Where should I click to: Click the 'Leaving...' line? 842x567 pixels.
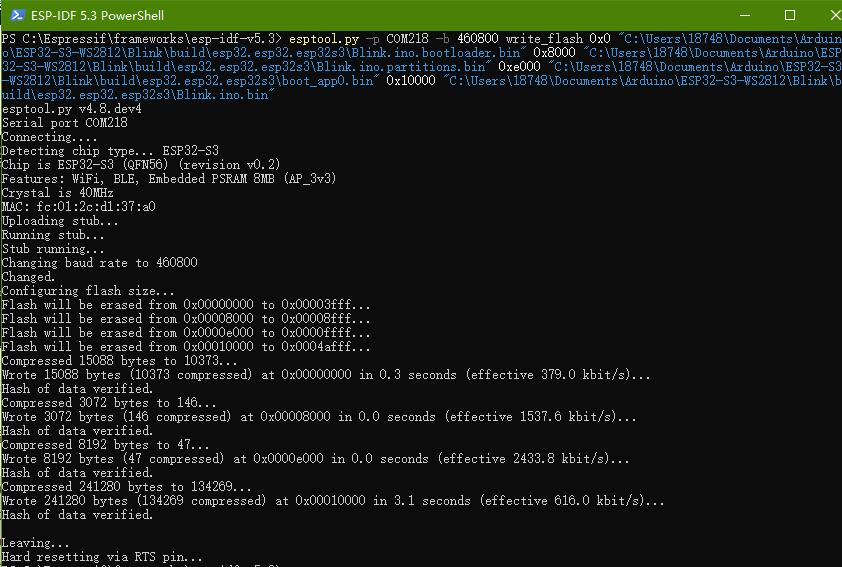[x=35, y=543]
